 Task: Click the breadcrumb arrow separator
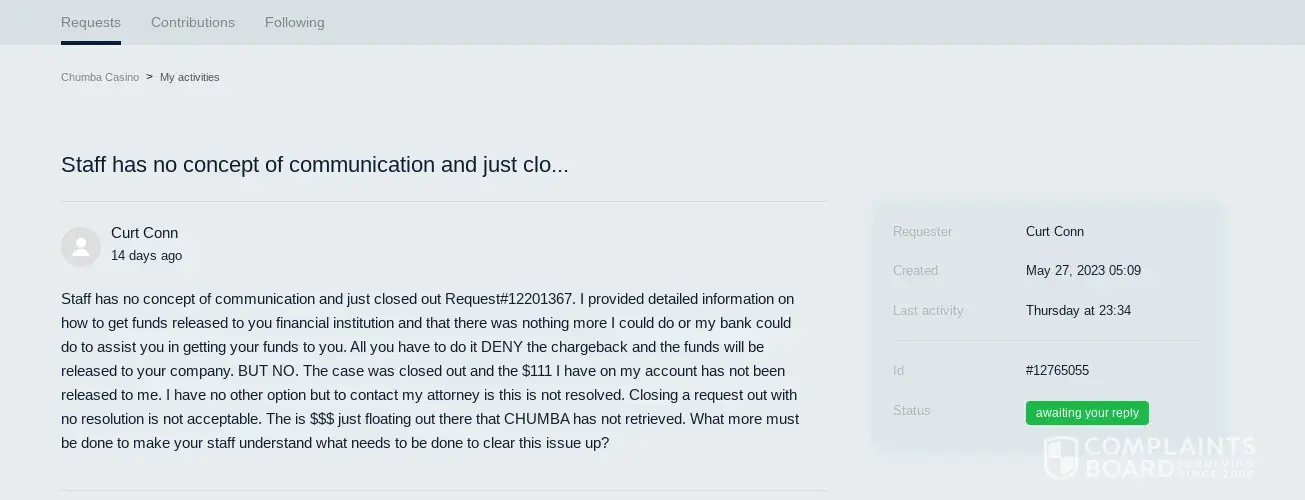[149, 77]
